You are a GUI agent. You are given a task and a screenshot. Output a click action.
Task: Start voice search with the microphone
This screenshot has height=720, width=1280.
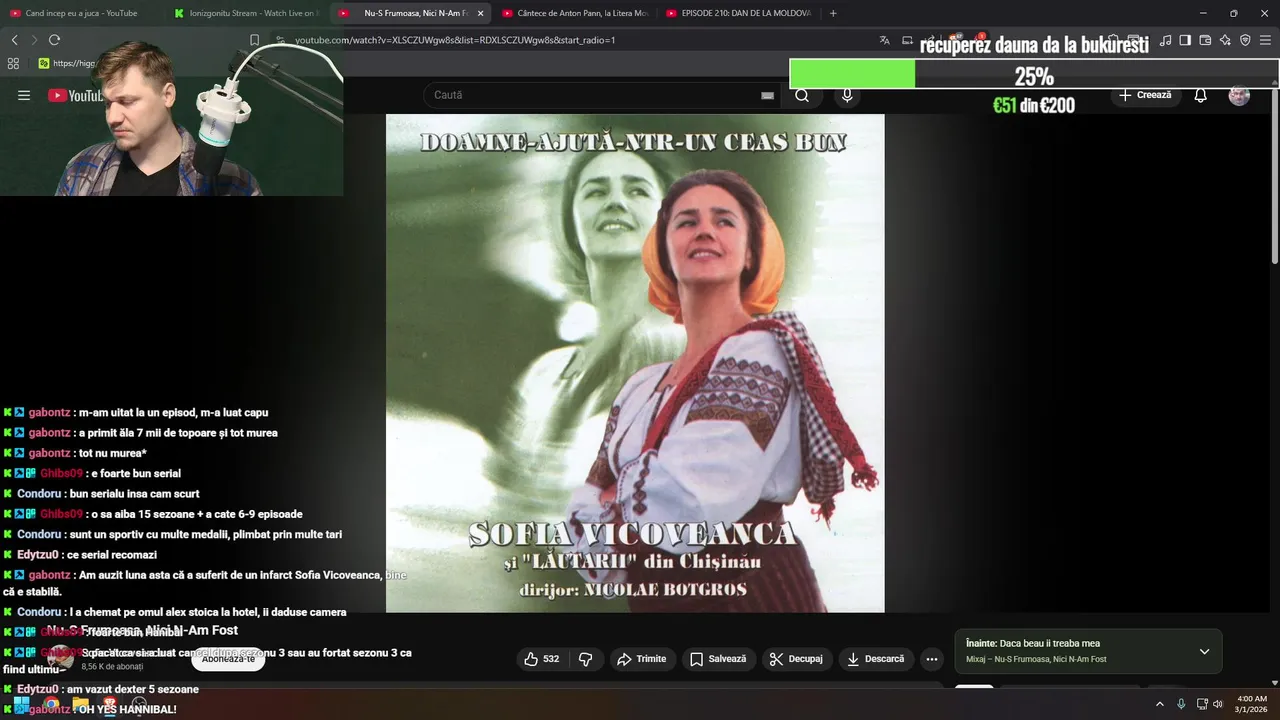[x=847, y=95]
